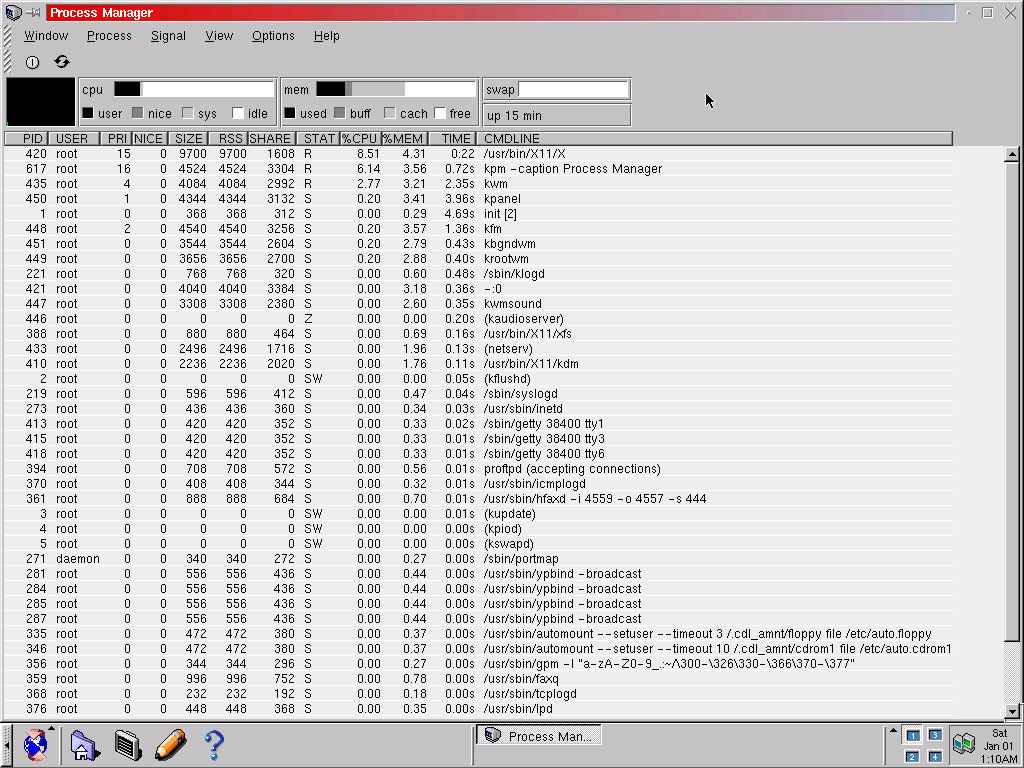Open the window menu icon in title bar
This screenshot has height=768, width=1024.
pos(13,13)
